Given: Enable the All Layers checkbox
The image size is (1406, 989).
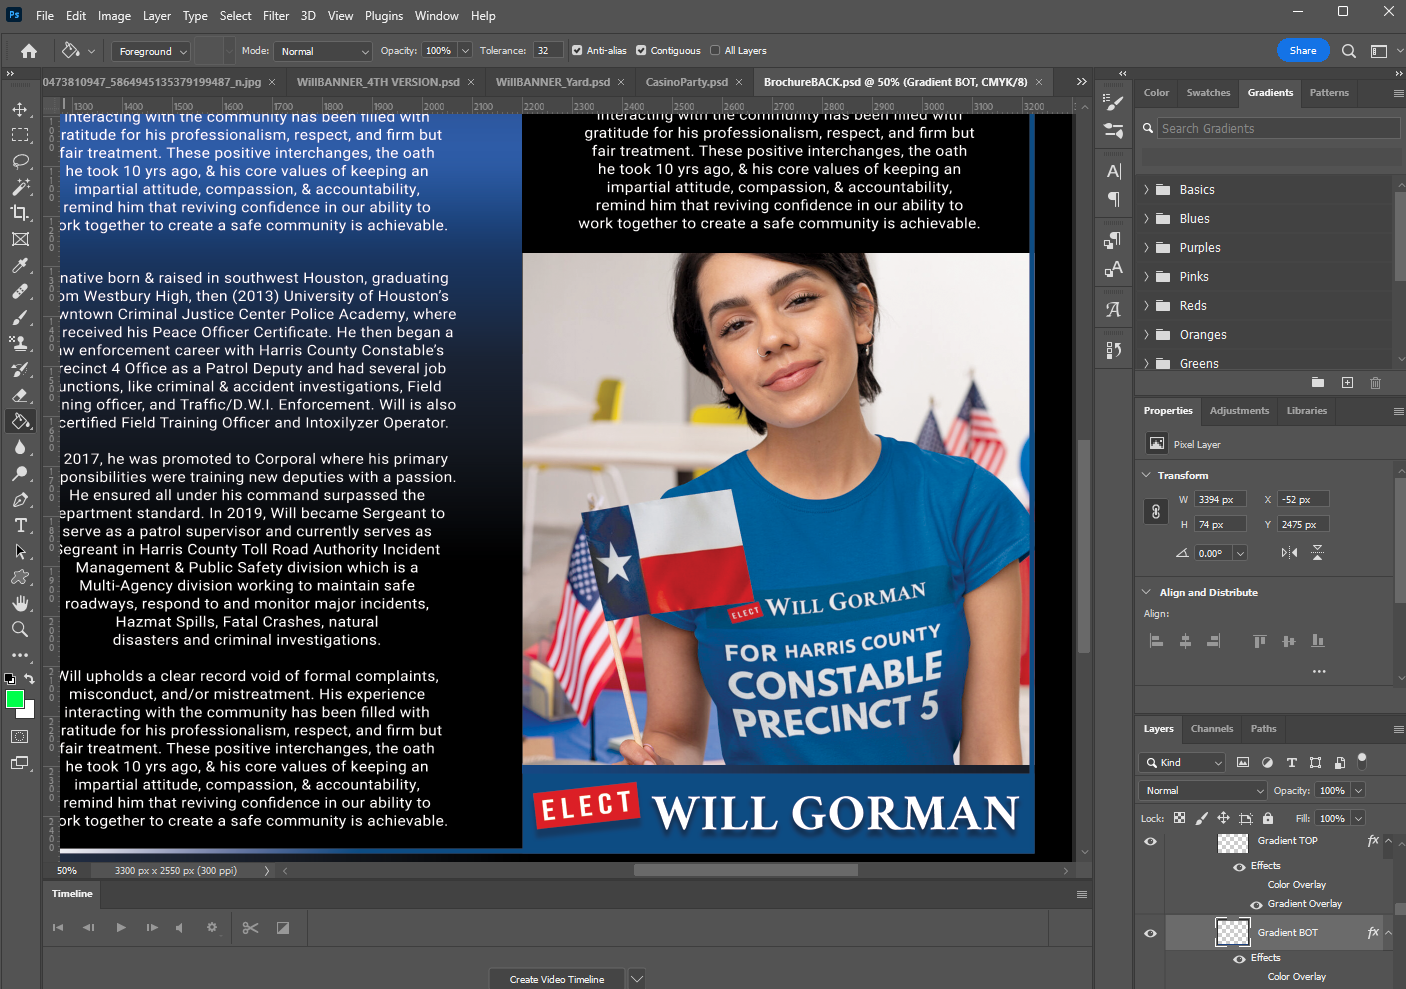Looking at the screenshot, I should (715, 51).
